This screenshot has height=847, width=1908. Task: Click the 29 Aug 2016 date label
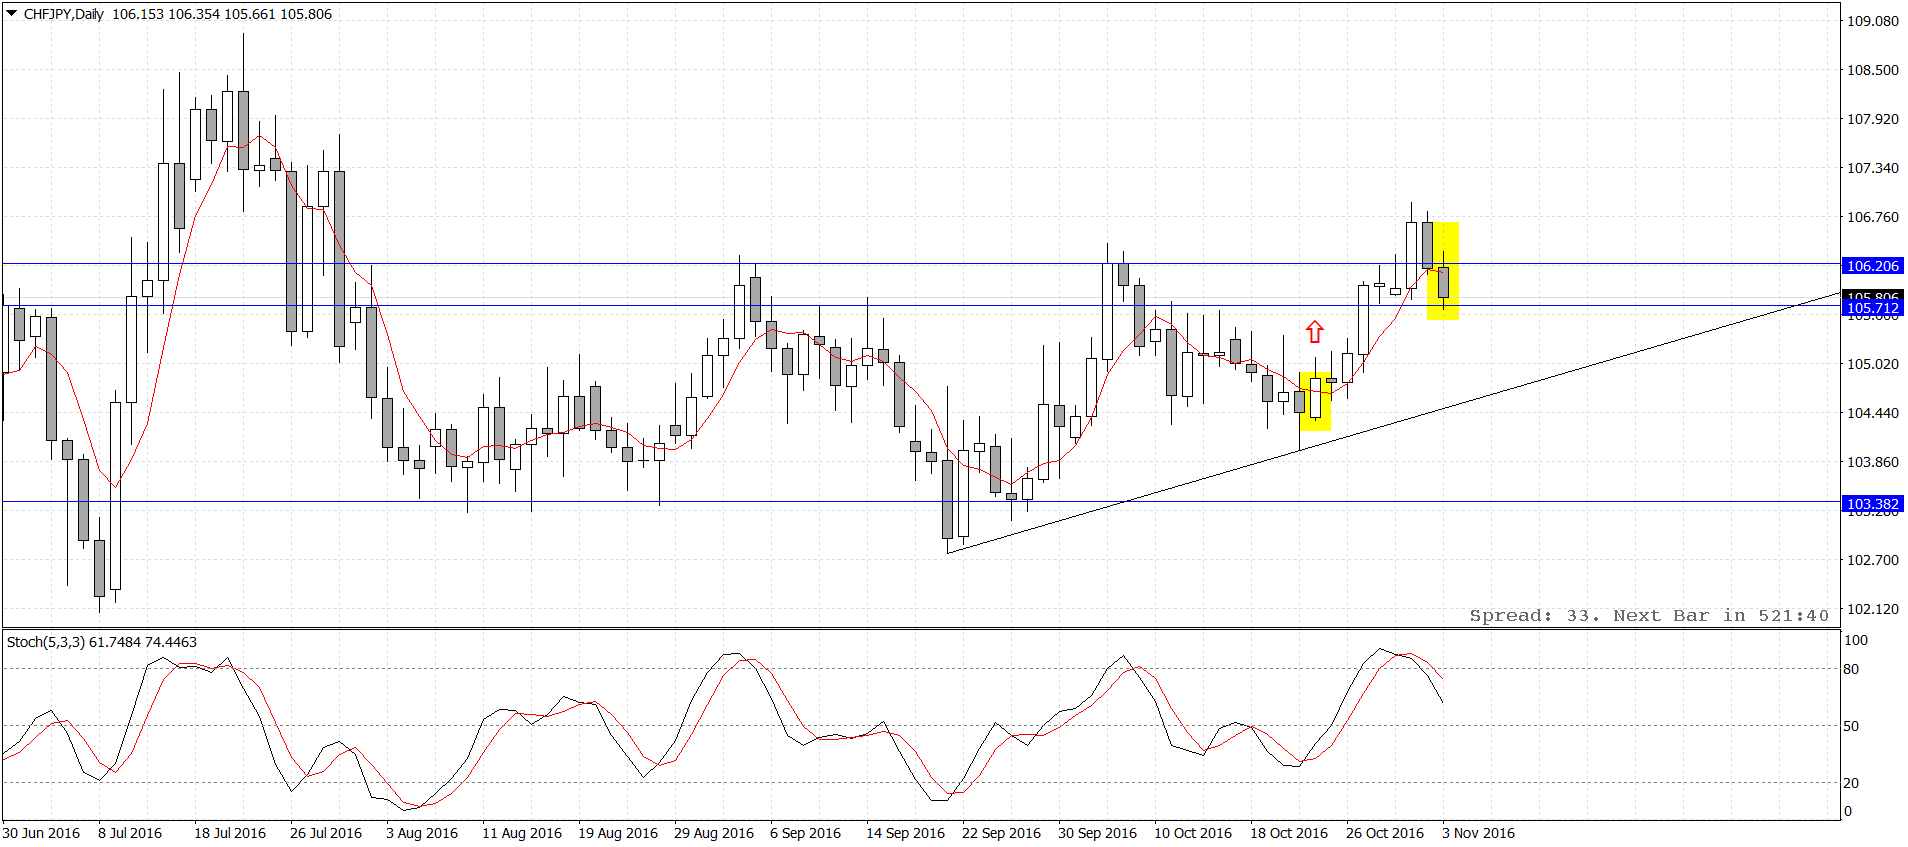tap(714, 833)
